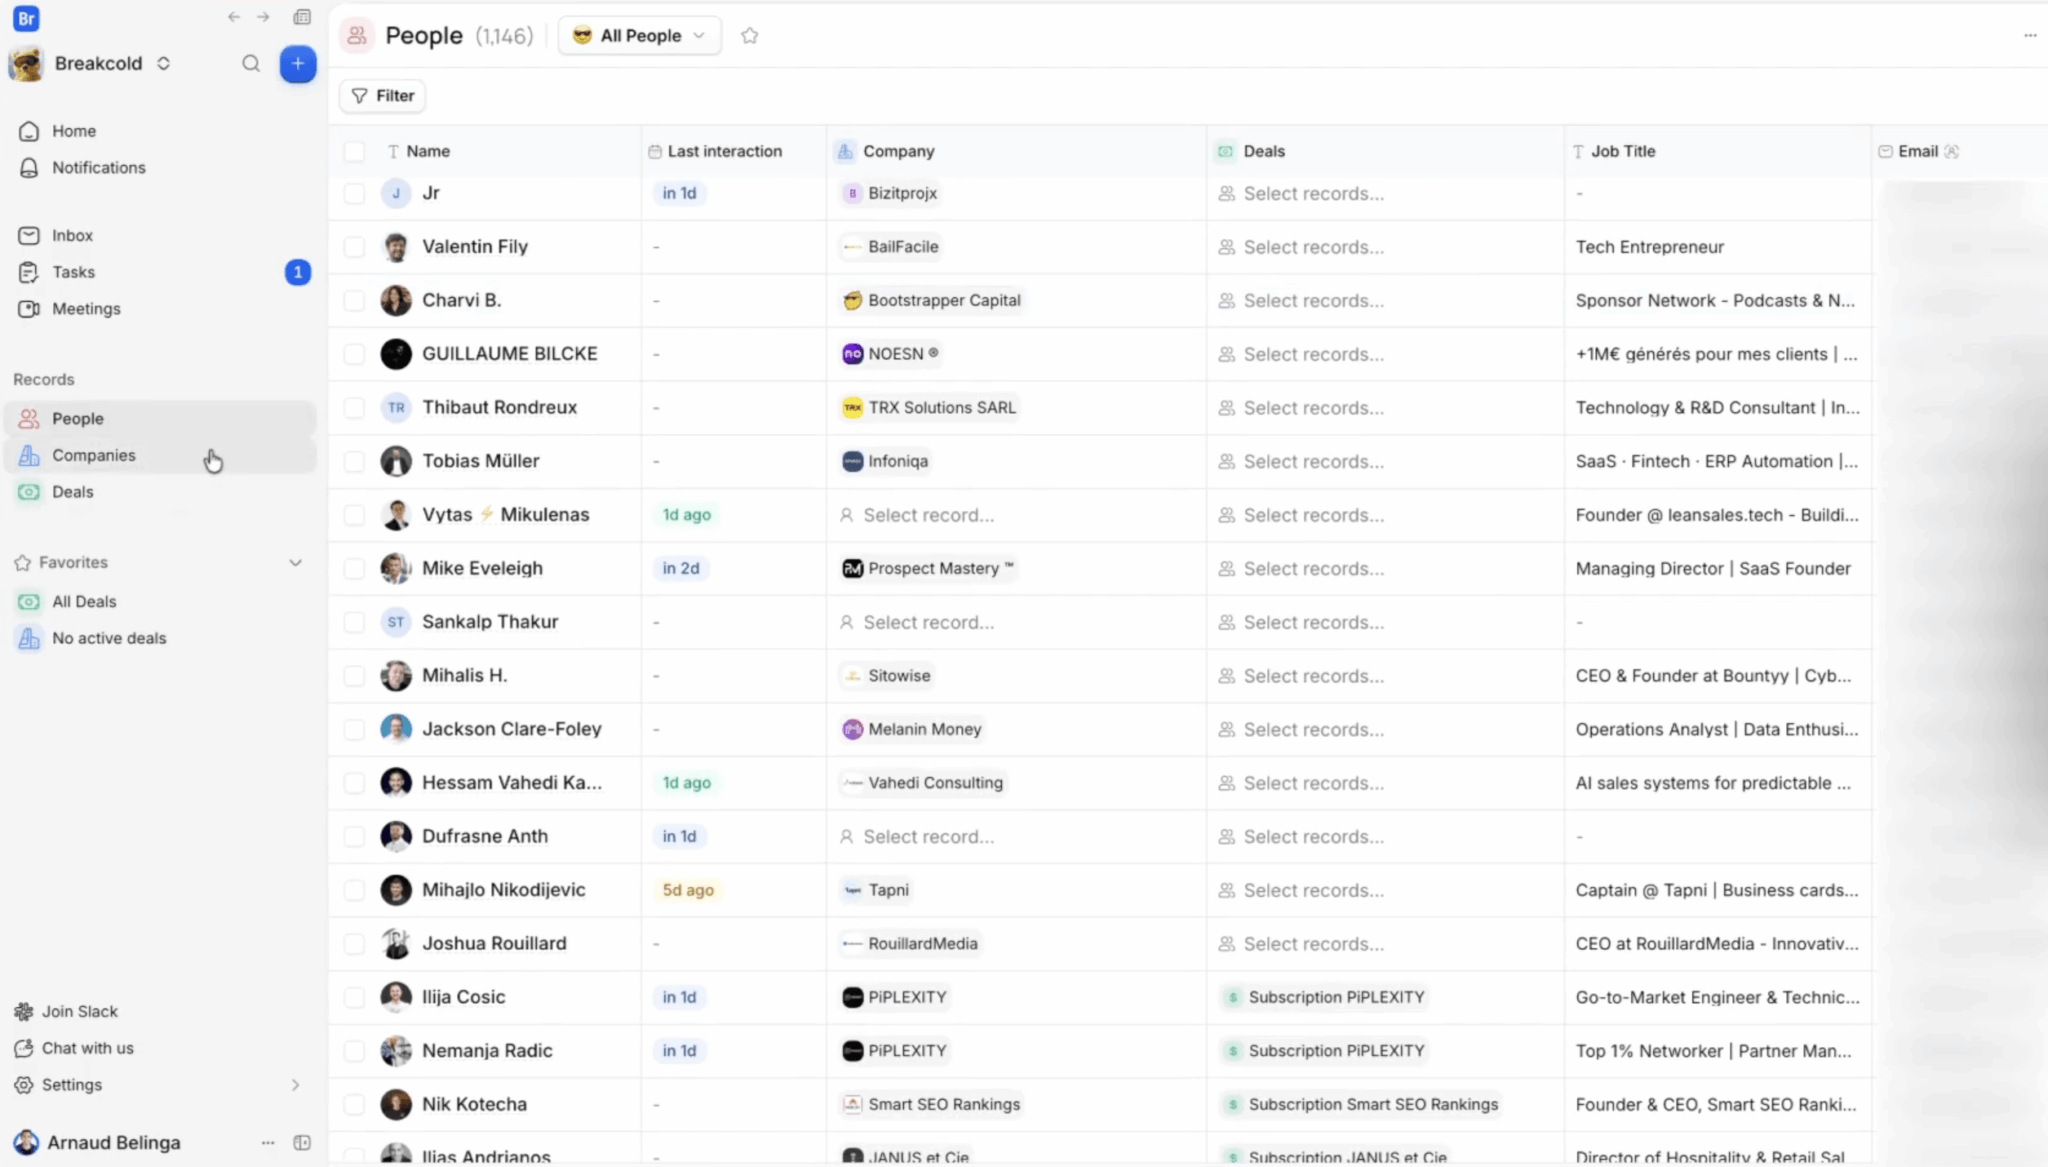Click the Filter button
Viewport: 2048px width, 1167px height.
pos(383,96)
